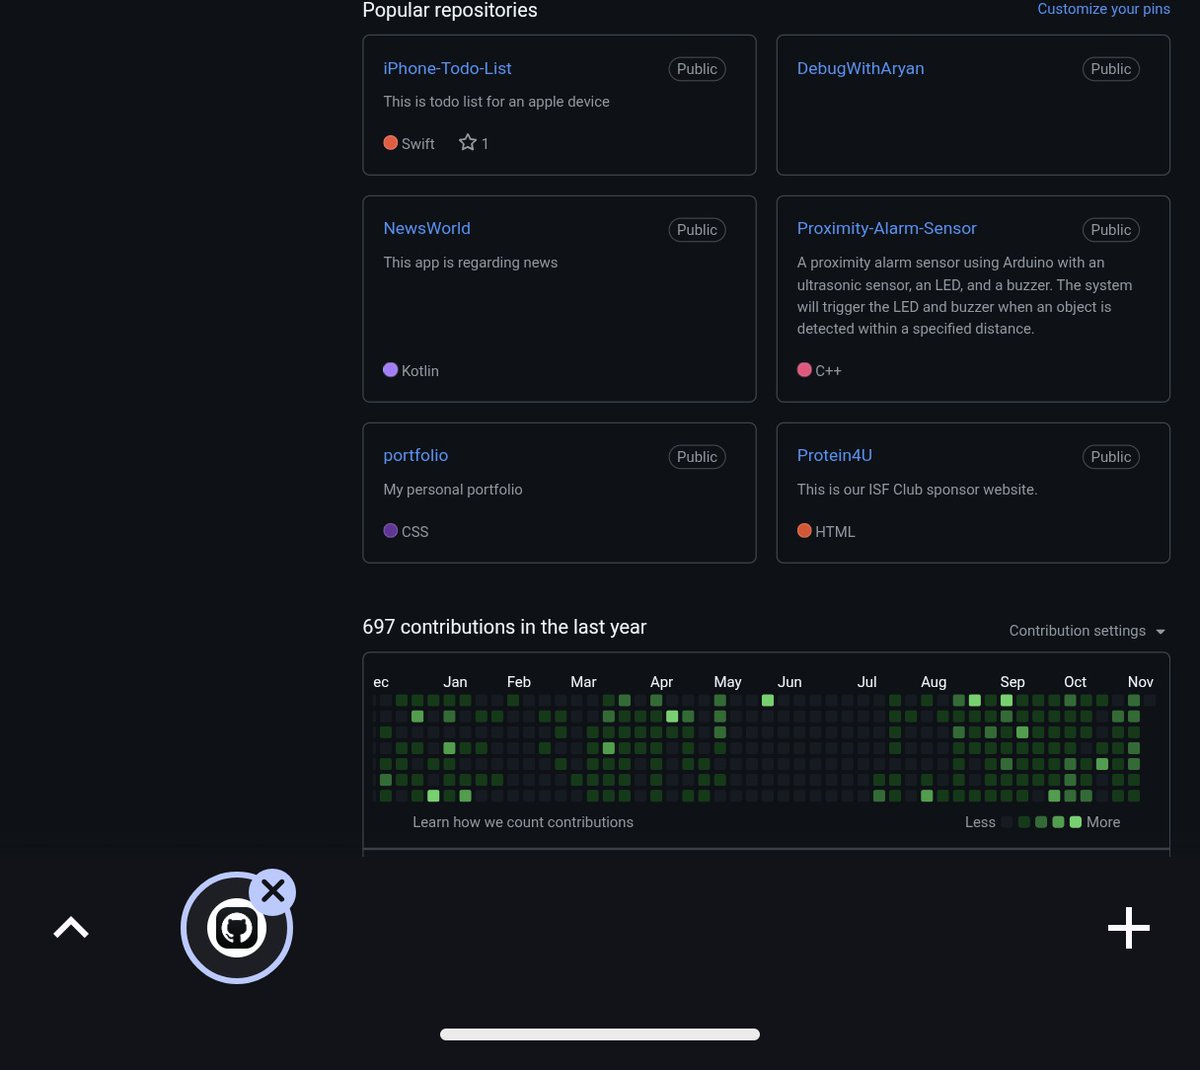Click the Jul month label
1200x1070 pixels.
point(866,682)
